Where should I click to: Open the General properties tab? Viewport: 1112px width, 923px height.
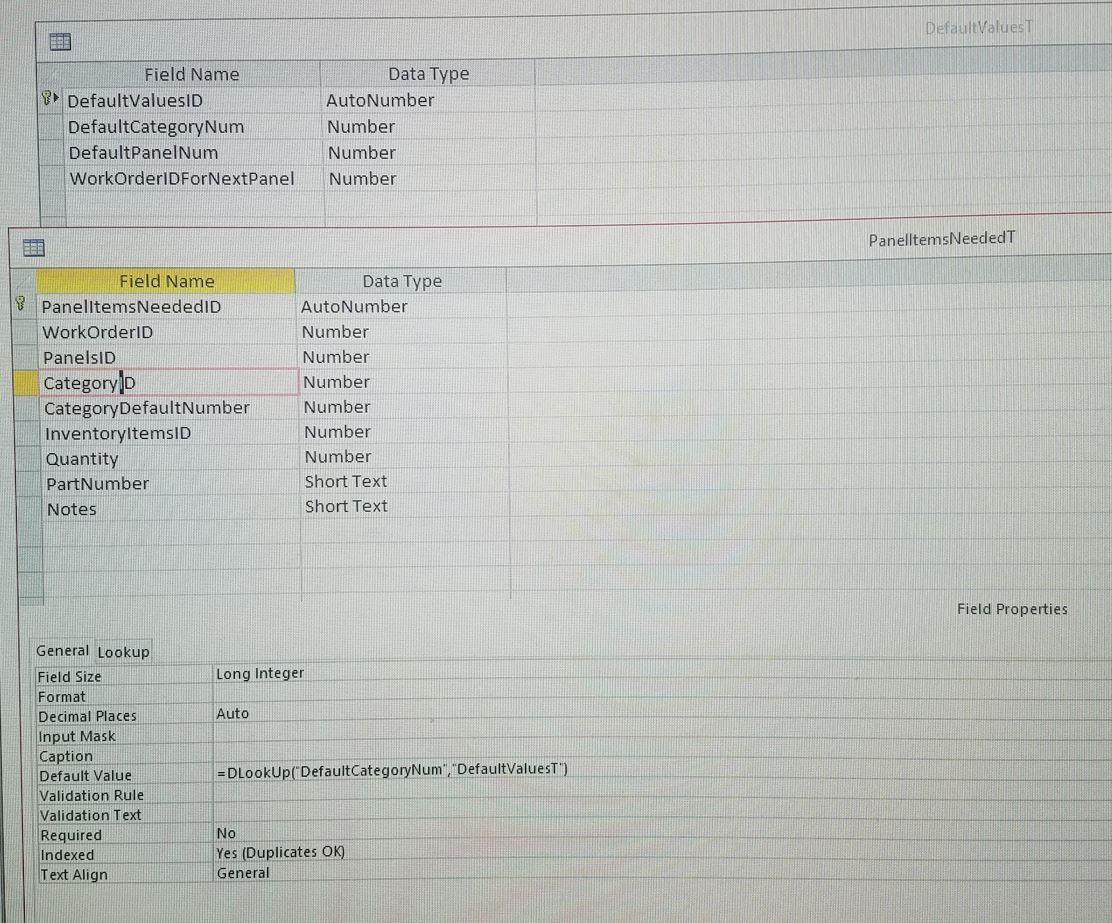(x=62, y=651)
